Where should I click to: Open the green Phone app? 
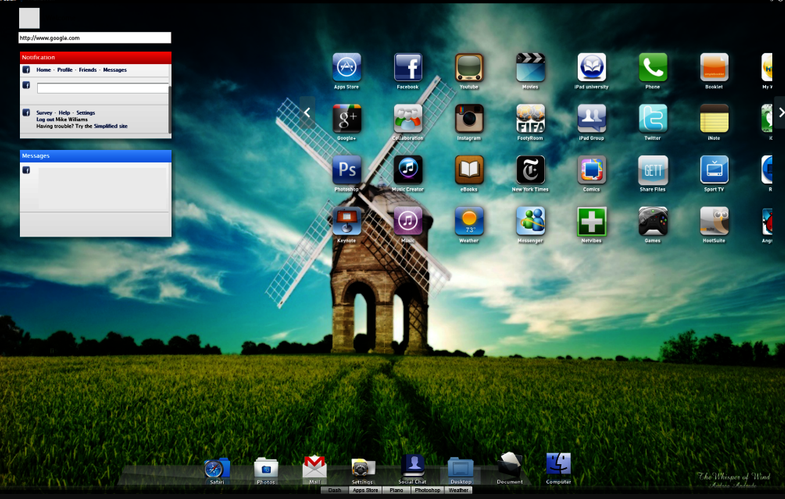653,67
